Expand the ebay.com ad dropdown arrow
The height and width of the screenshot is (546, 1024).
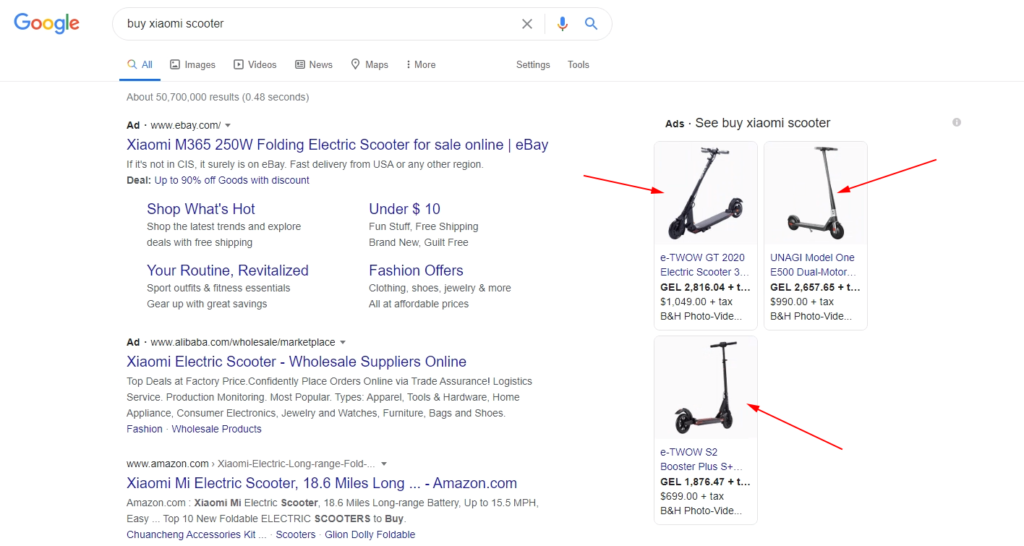[x=228, y=125]
